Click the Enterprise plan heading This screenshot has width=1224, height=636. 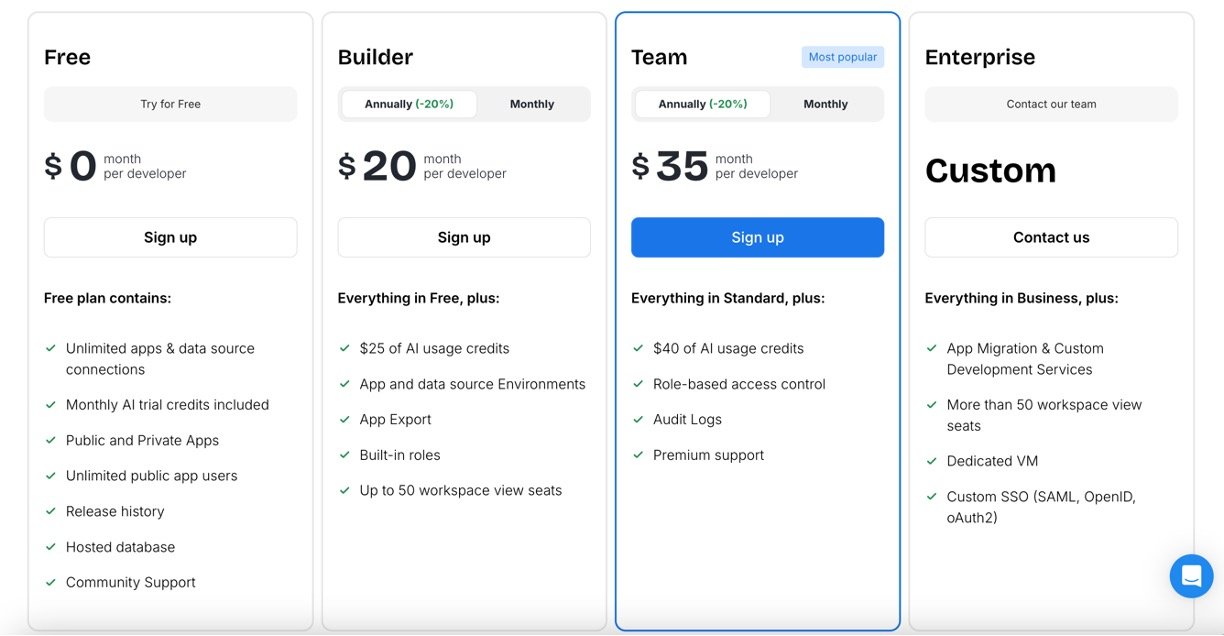pyautogui.click(x=979, y=57)
